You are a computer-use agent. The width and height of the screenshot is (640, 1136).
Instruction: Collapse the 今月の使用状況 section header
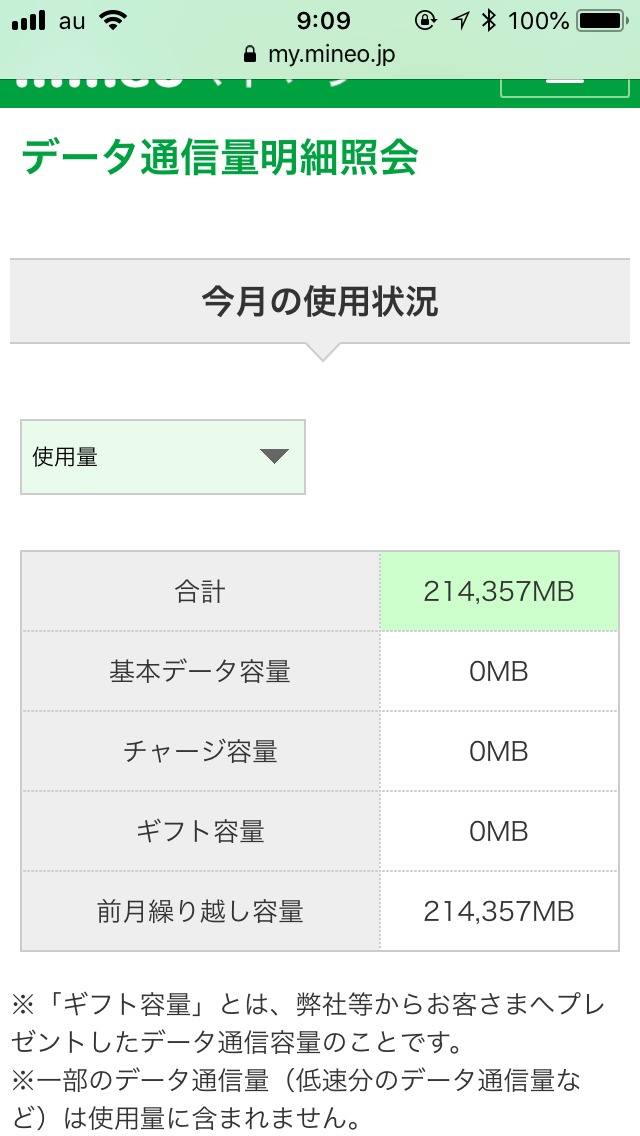(320, 301)
